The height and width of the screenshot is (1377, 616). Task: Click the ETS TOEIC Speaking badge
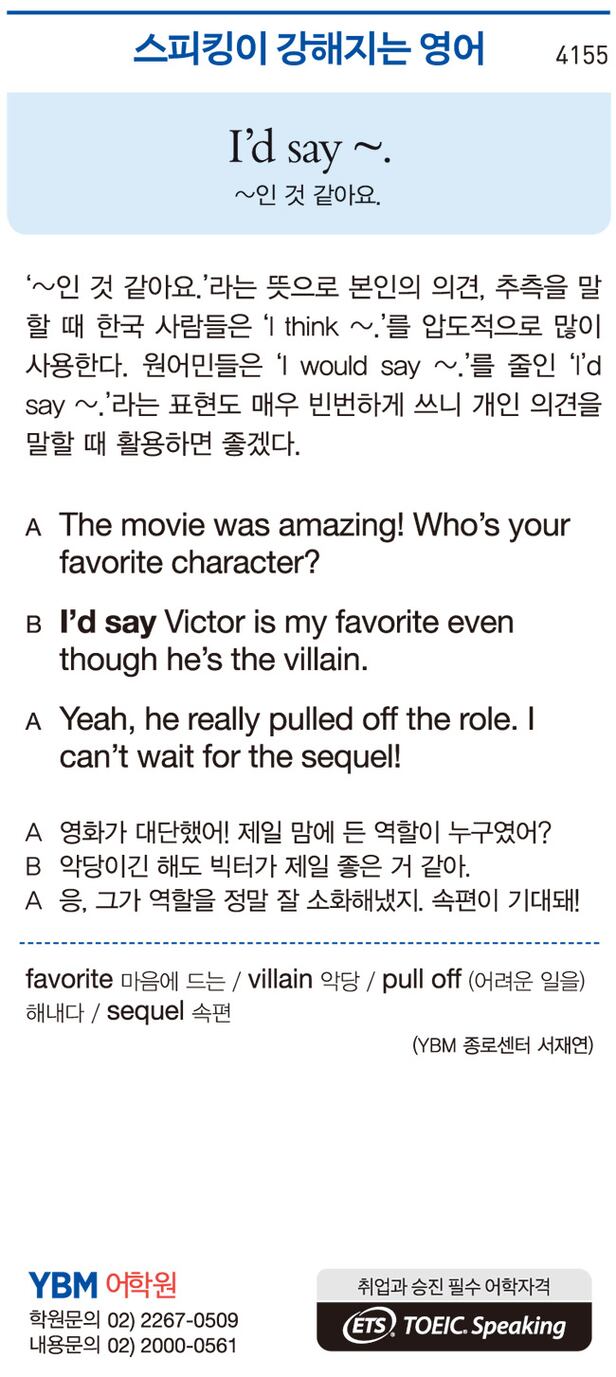click(x=455, y=1326)
